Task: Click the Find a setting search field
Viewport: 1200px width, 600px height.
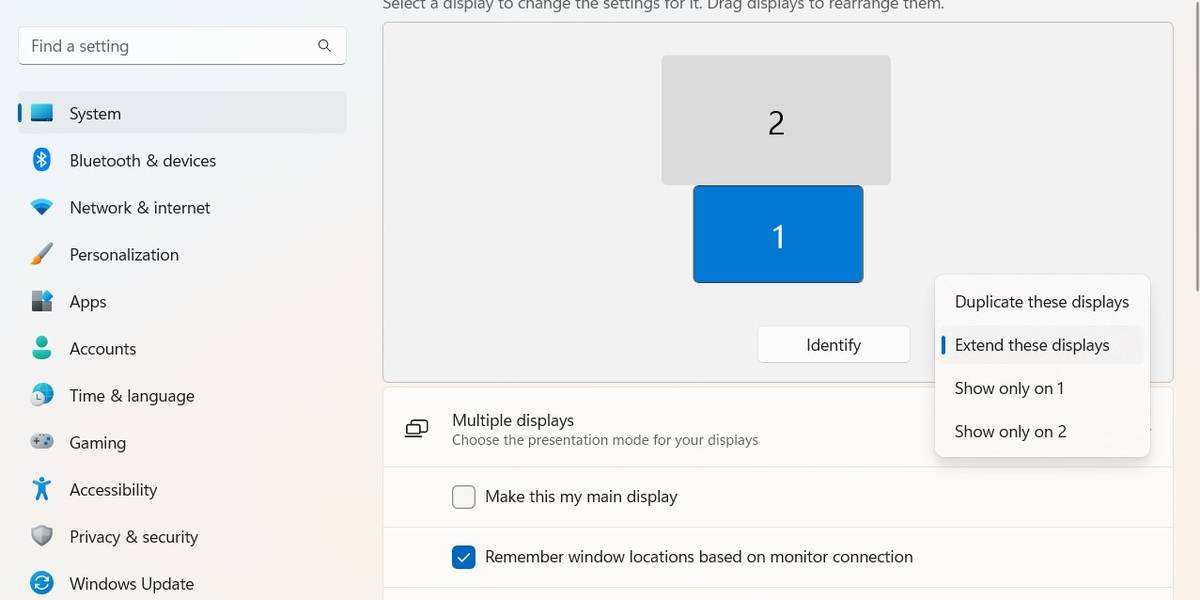Action: [x=170, y=46]
